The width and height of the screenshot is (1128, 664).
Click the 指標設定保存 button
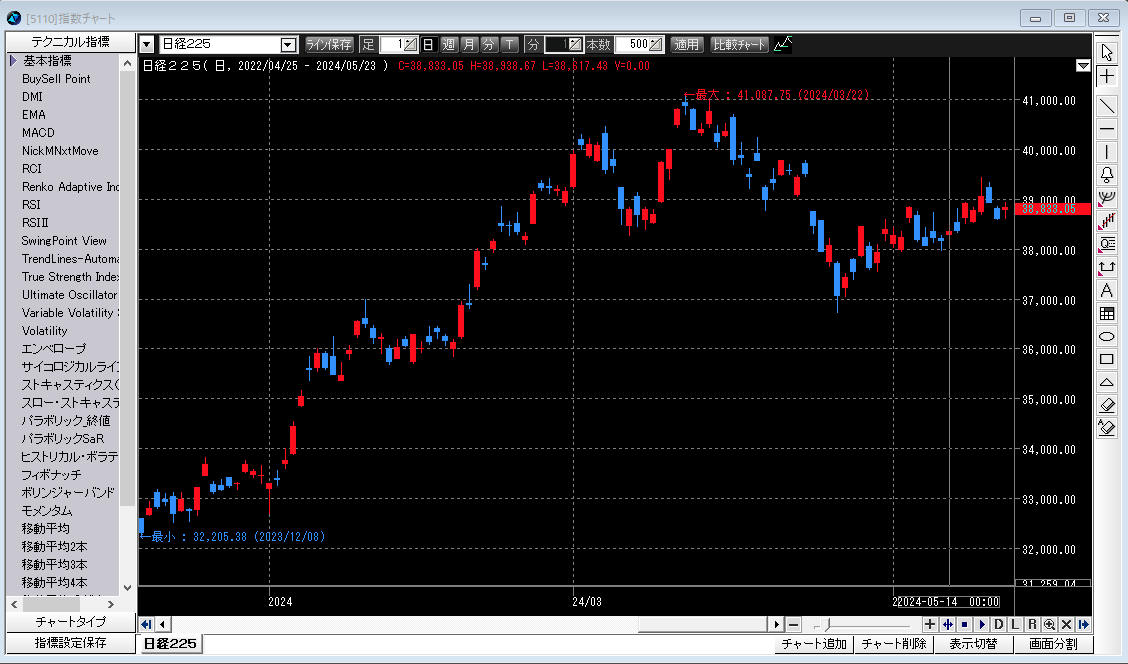click(70, 643)
